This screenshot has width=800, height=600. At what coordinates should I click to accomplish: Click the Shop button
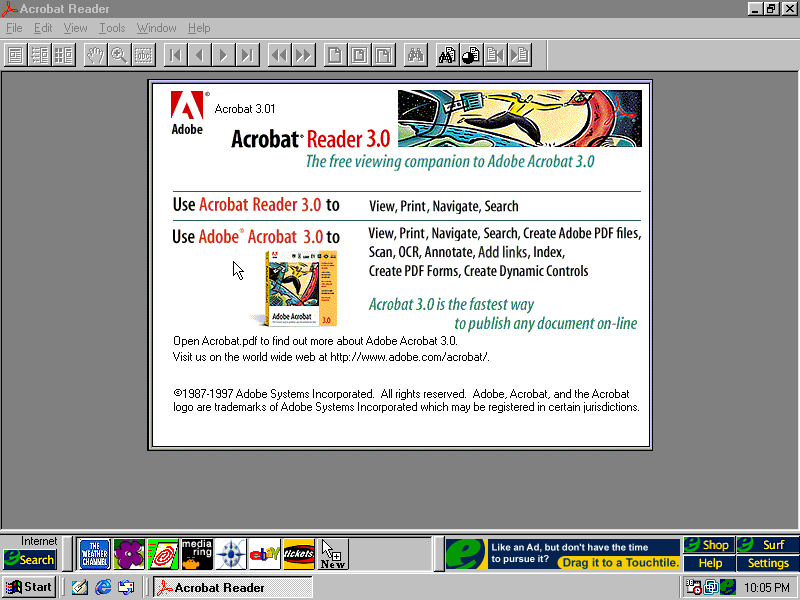click(x=708, y=545)
